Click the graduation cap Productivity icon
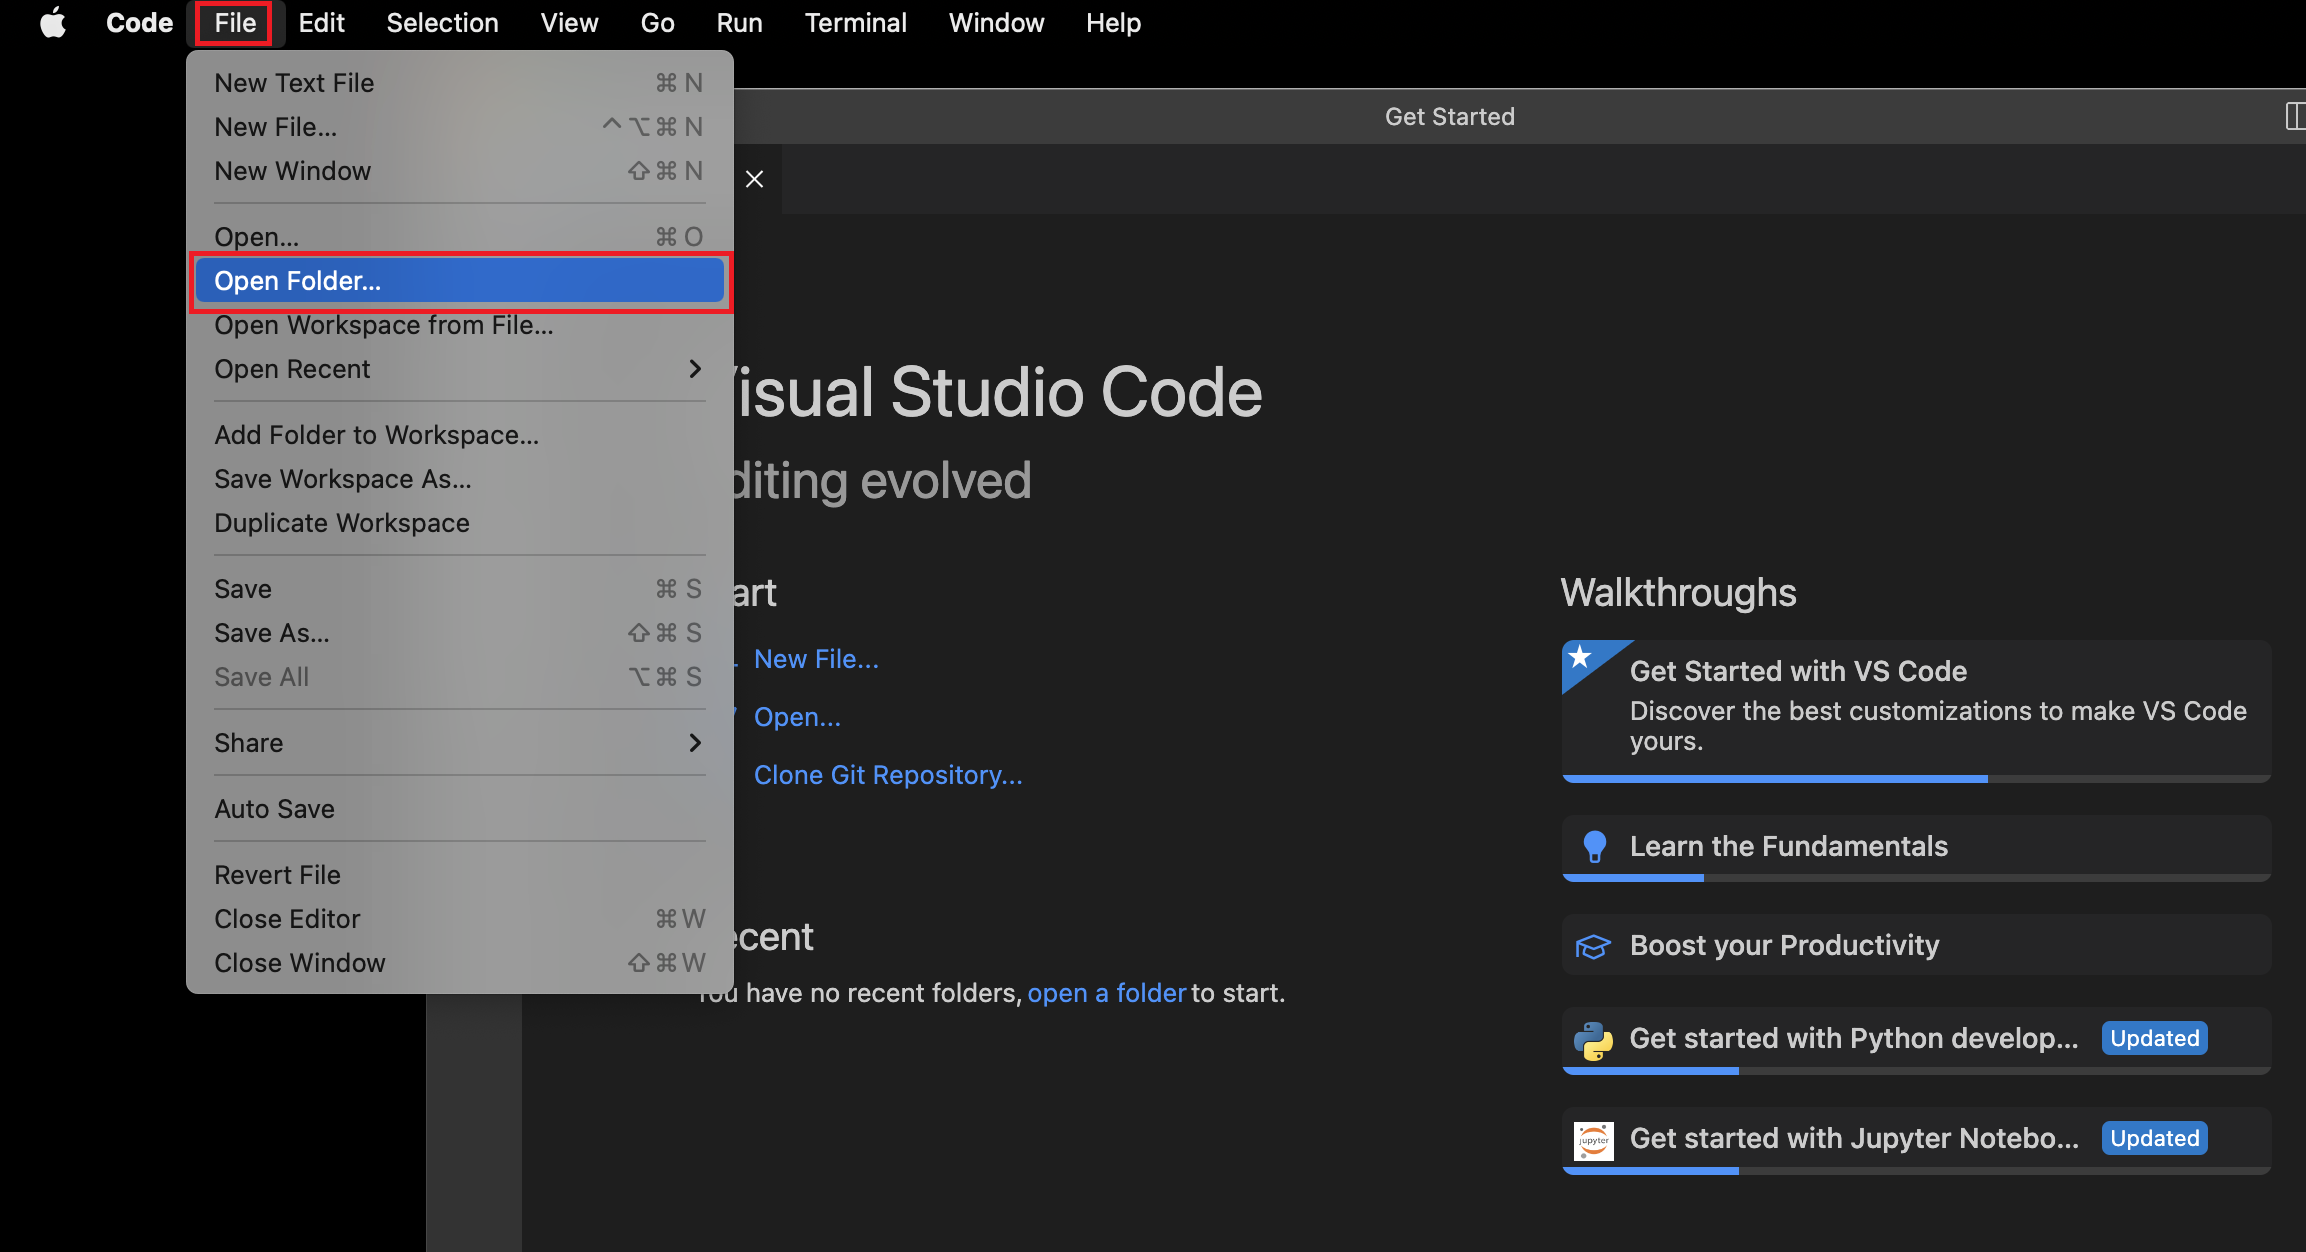 1593,946
